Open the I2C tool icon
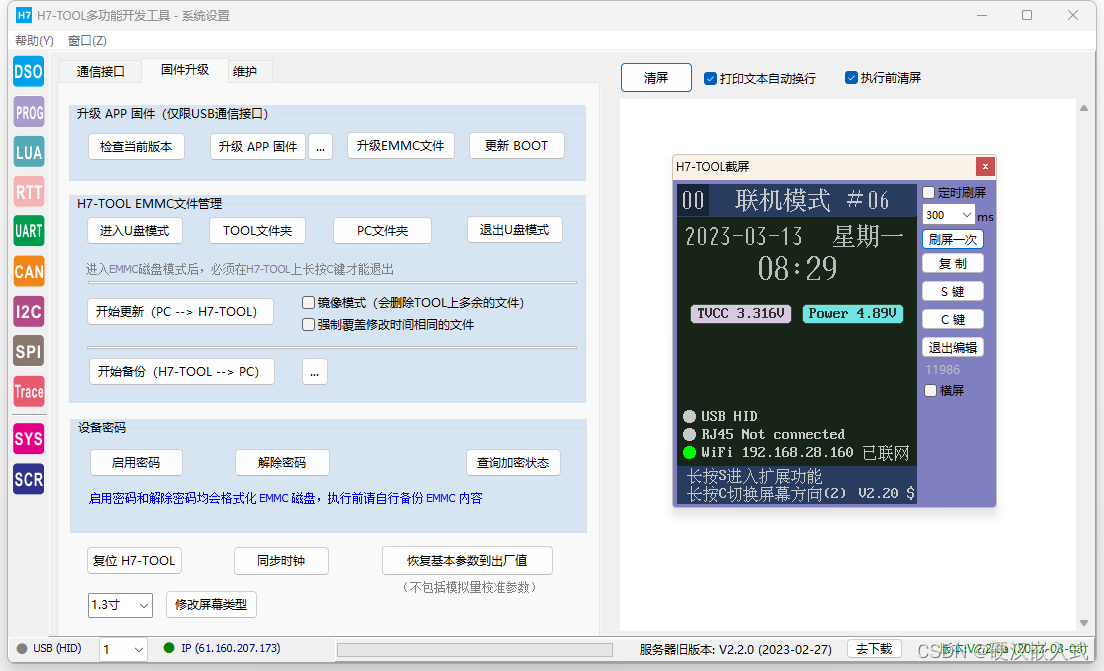1104x671 pixels. click(28, 311)
